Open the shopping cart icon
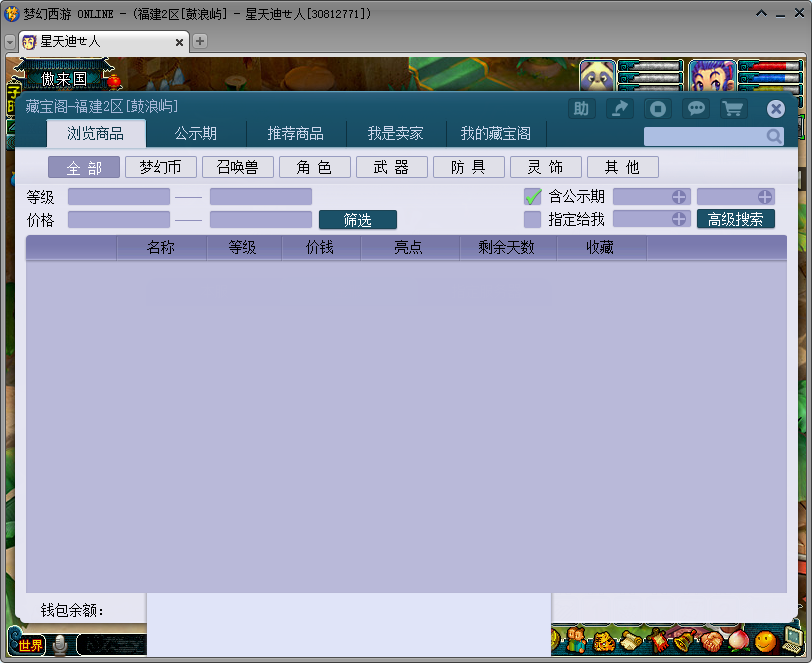This screenshot has width=812, height=663. pyautogui.click(x=733, y=109)
